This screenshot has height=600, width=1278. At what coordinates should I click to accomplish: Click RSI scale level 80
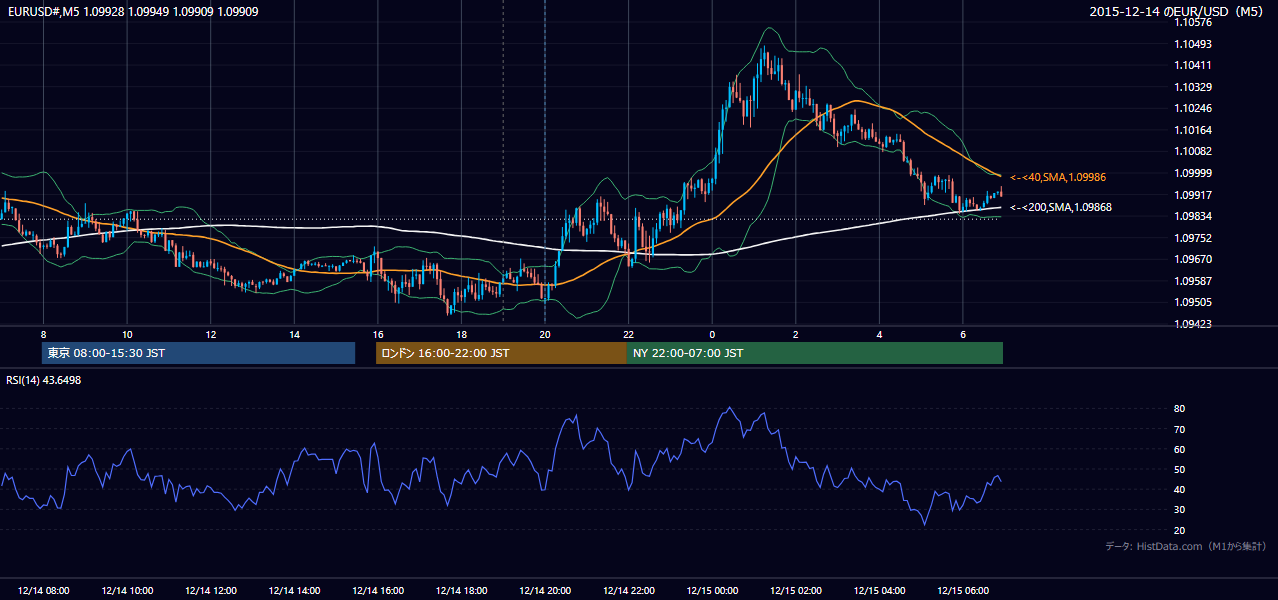(x=1179, y=409)
